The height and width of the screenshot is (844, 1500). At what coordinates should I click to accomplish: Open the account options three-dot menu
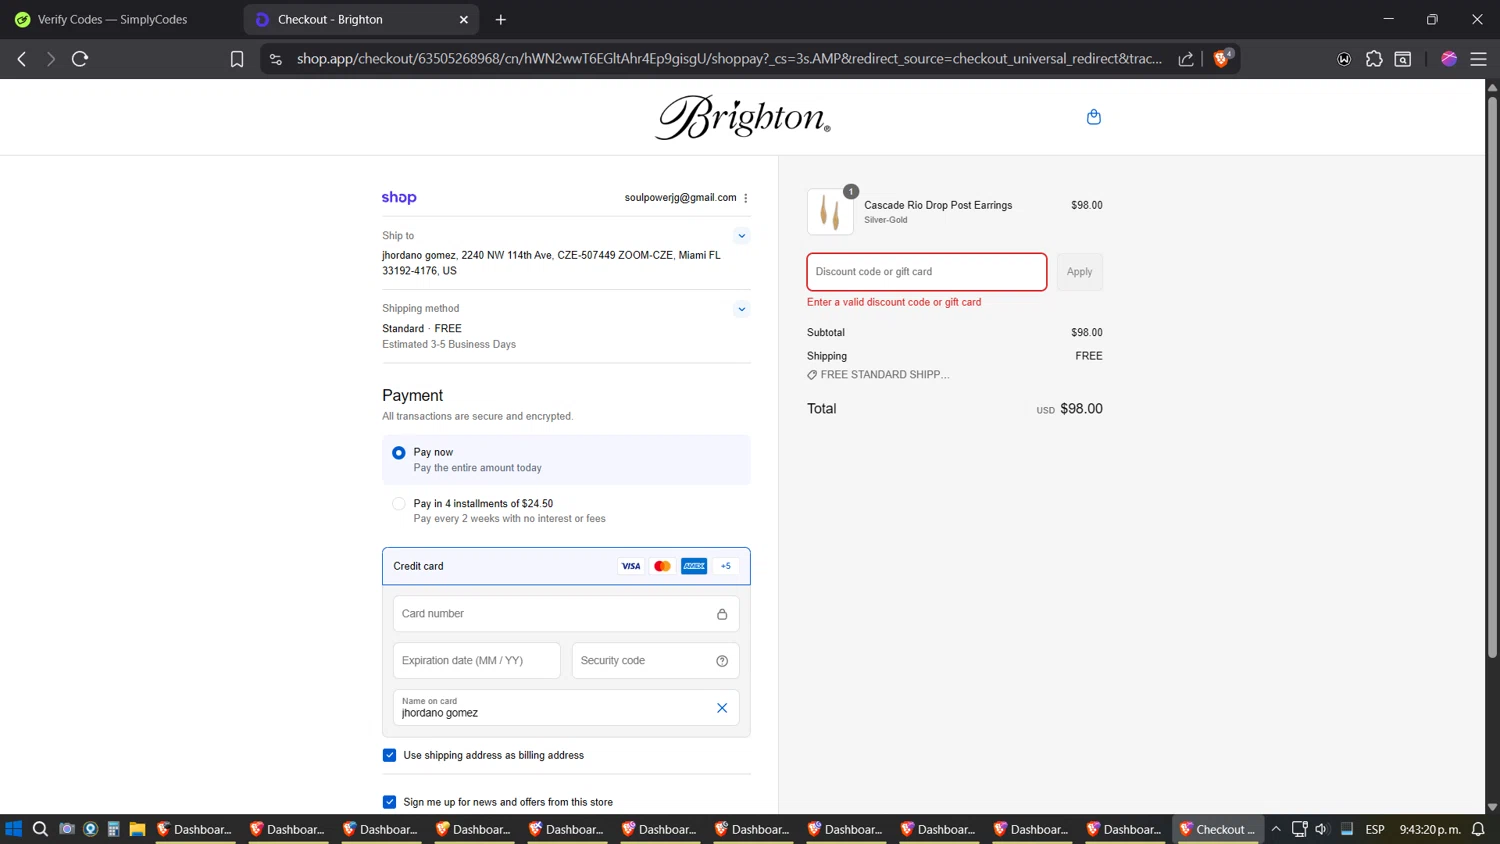coord(746,198)
